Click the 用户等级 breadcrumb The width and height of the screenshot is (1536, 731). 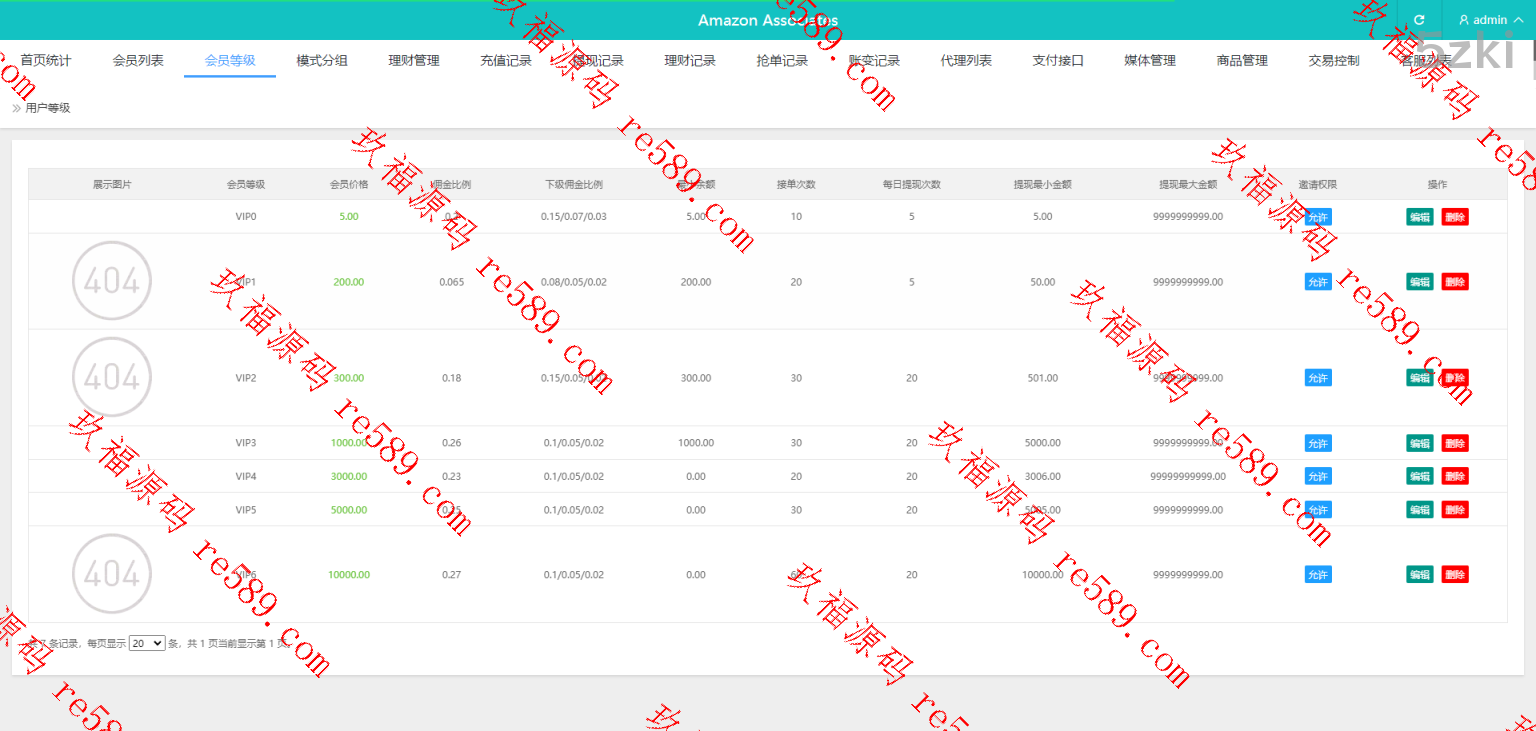coord(48,108)
